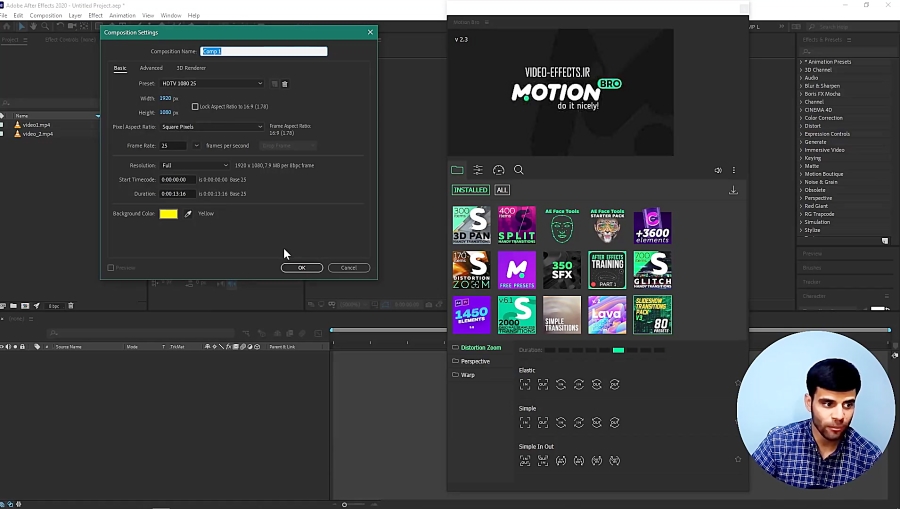Switch to the Advanced tab

(151, 68)
